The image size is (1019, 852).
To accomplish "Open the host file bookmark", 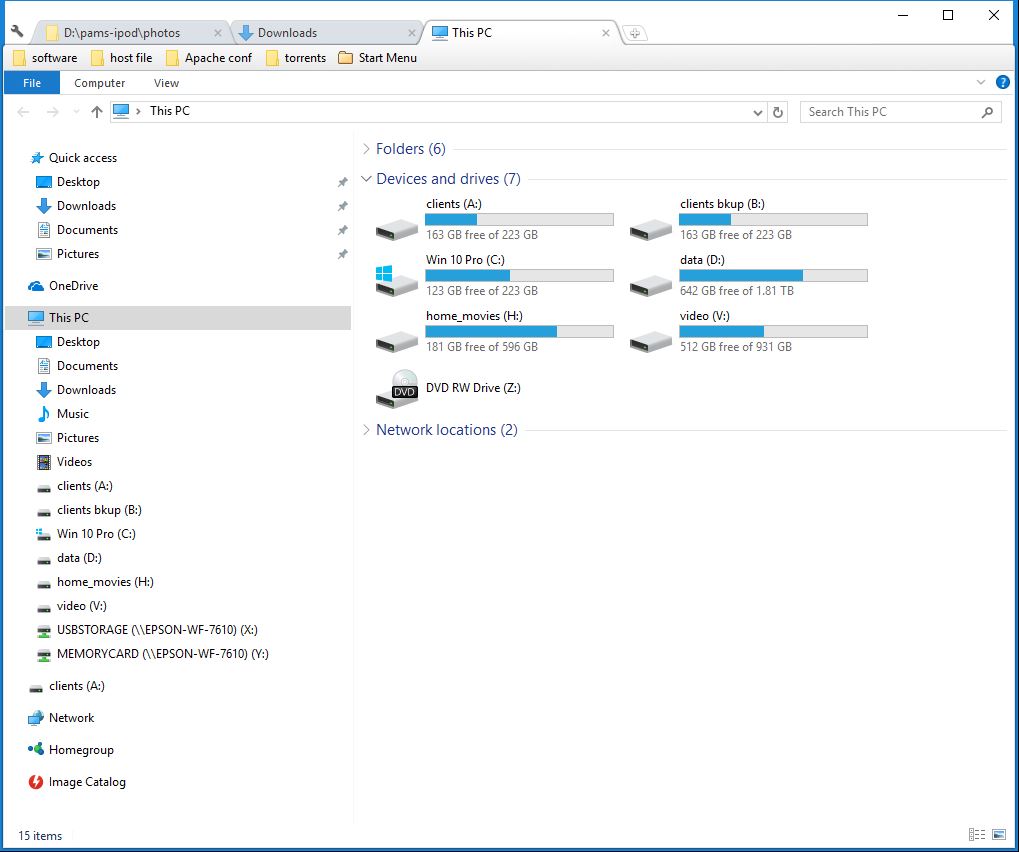I will coord(122,58).
